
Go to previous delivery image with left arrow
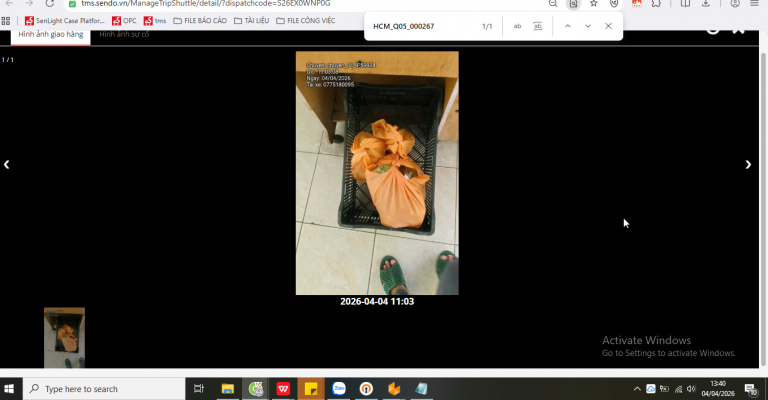6,165
